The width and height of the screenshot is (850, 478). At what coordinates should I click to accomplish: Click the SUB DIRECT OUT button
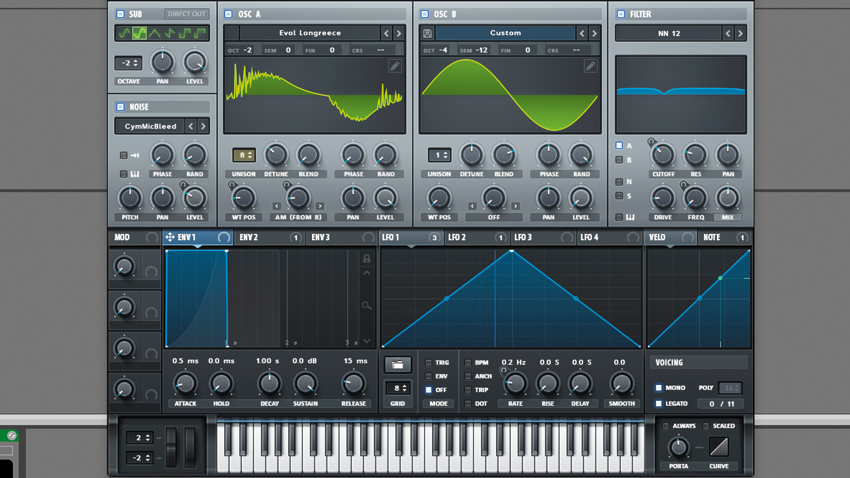point(186,14)
